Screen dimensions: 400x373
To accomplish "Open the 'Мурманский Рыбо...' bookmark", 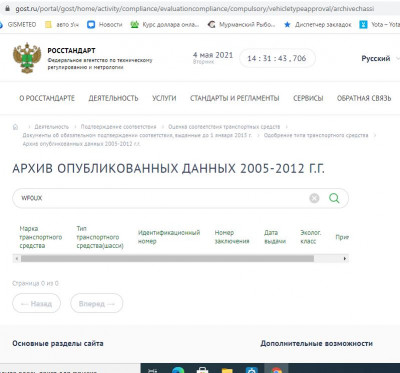I will coord(241,24).
